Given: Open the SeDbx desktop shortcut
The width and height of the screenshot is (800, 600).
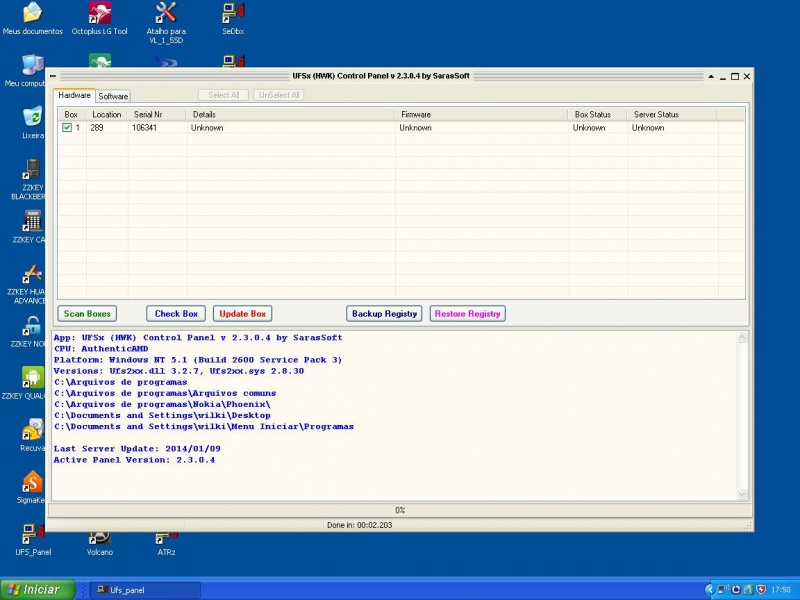Looking at the screenshot, I should [x=233, y=18].
